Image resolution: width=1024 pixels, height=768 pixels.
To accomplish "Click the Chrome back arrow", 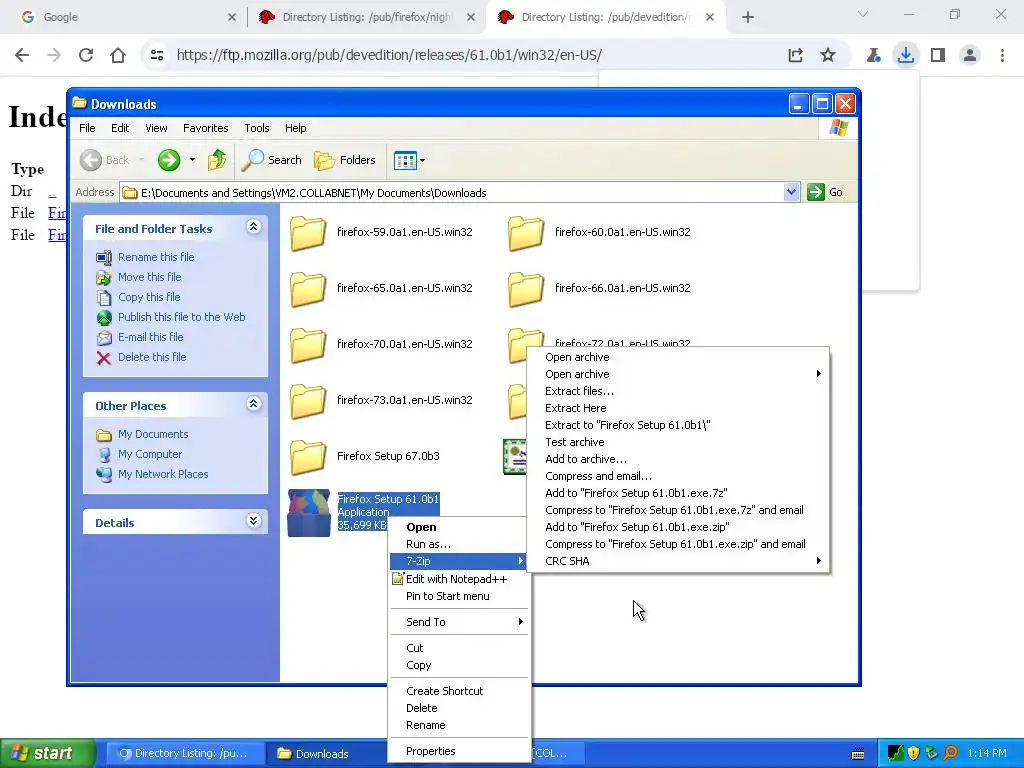I will [22, 55].
